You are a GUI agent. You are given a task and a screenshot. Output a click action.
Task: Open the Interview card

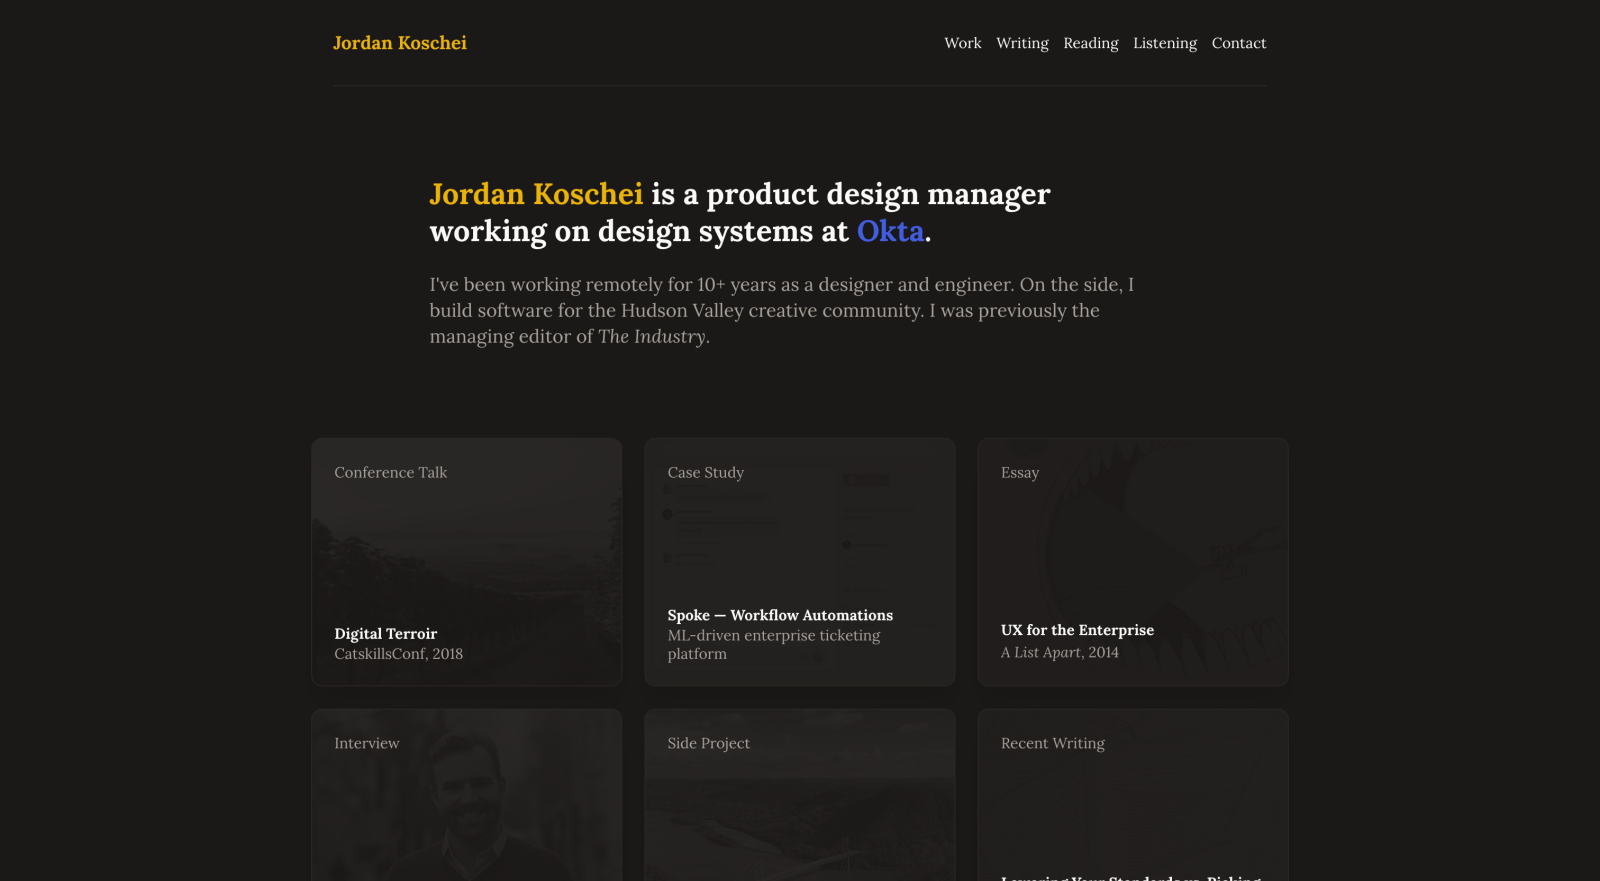467,795
